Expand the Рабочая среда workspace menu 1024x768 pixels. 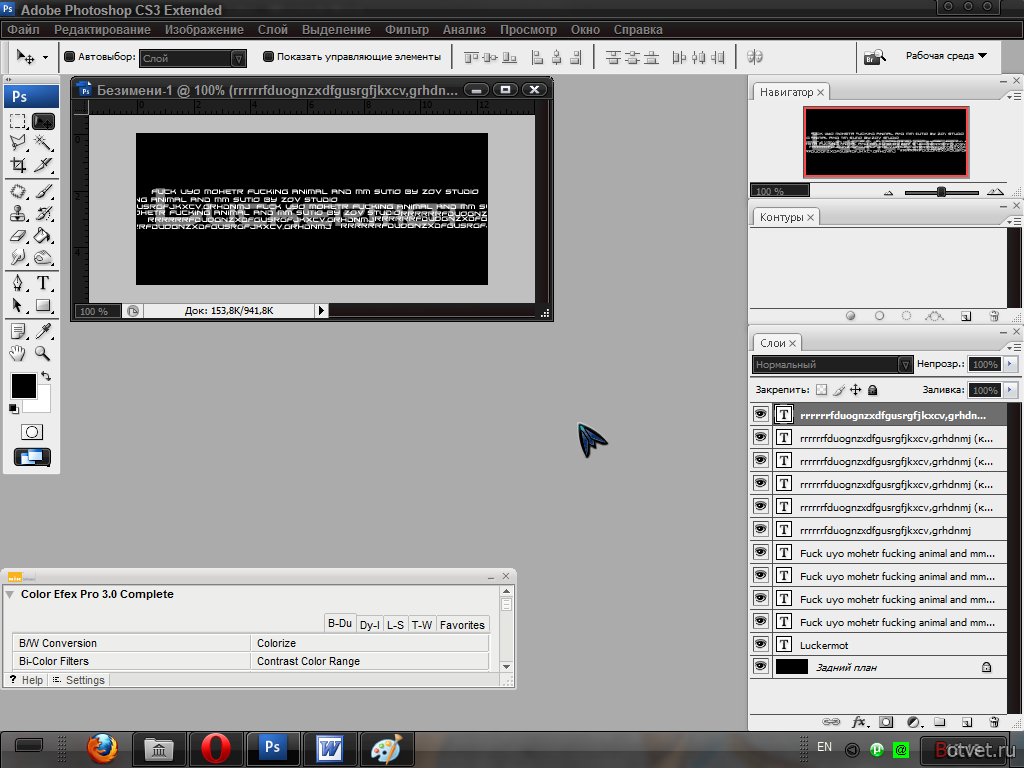pos(946,56)
